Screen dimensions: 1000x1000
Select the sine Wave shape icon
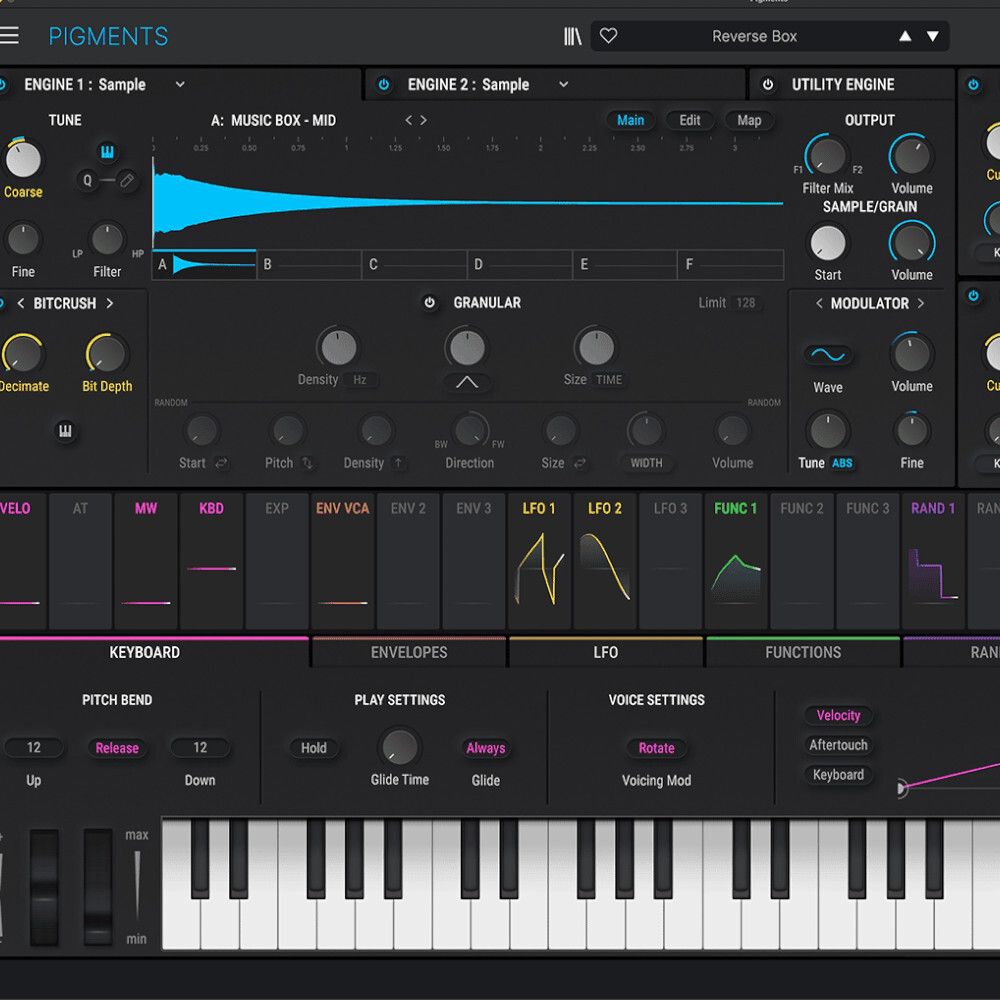tap(827, 355)
